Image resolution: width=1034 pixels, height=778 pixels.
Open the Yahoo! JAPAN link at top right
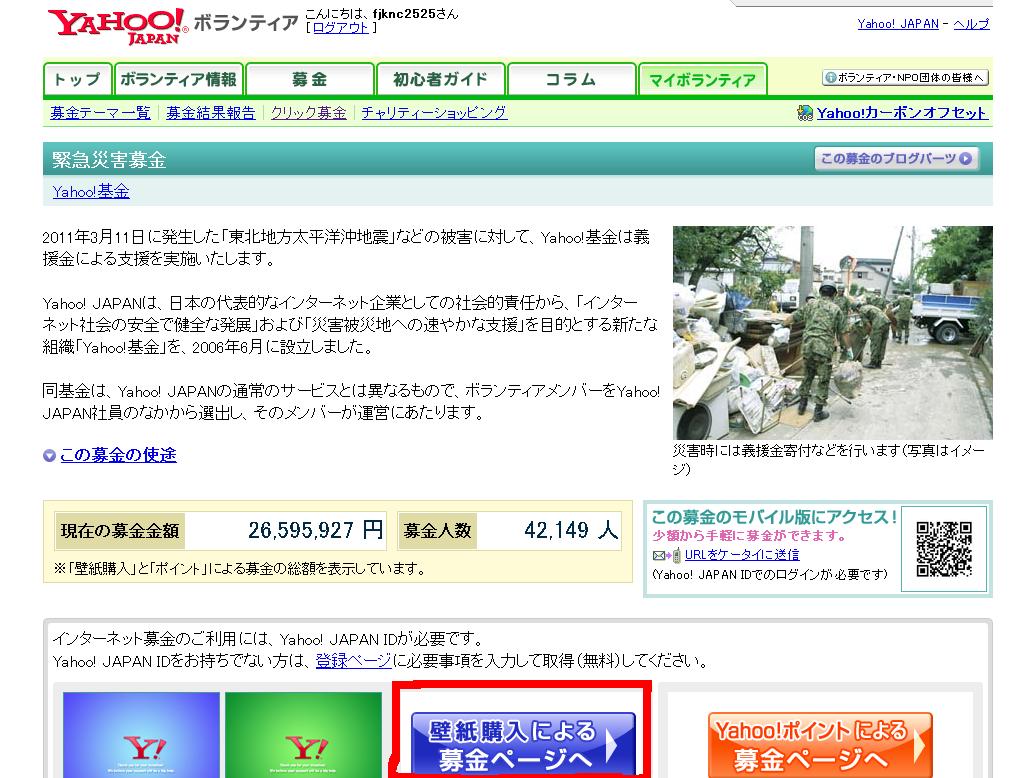pos(897,24)
